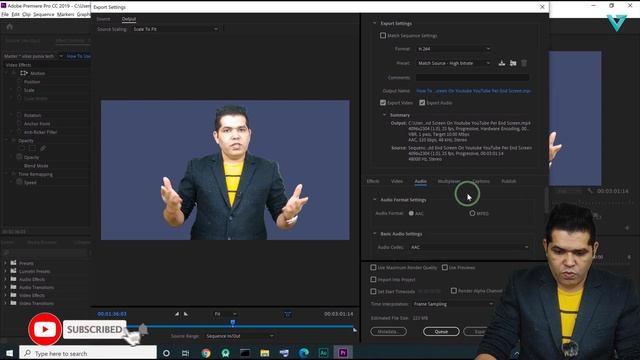The width and height of the screenshot is (640, 360).
Task: Open Google Chrome from the taskbar
Action: pyautogui.click(x=206, y=353)
